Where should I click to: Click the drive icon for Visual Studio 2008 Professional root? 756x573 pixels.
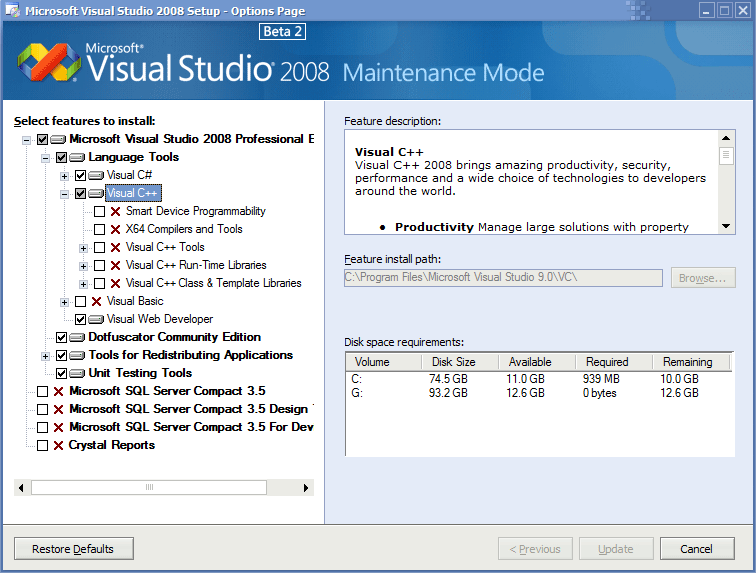click(58, 139)
